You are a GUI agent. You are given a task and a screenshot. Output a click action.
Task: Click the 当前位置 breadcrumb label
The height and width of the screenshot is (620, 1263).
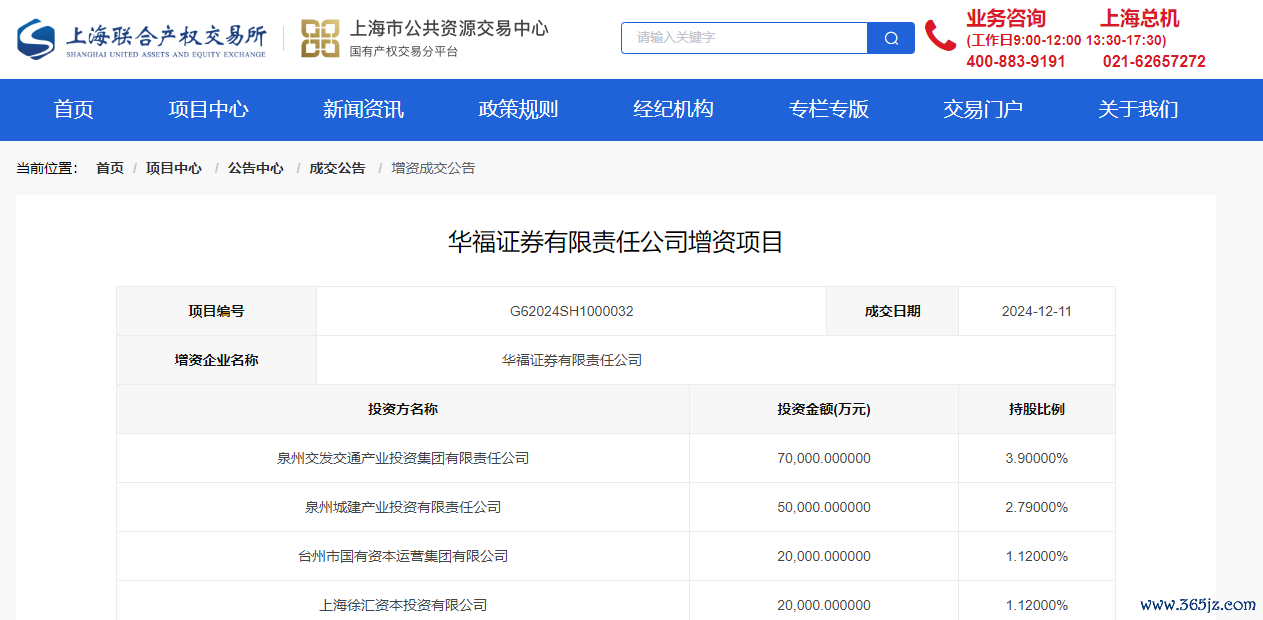coord(47,168)
